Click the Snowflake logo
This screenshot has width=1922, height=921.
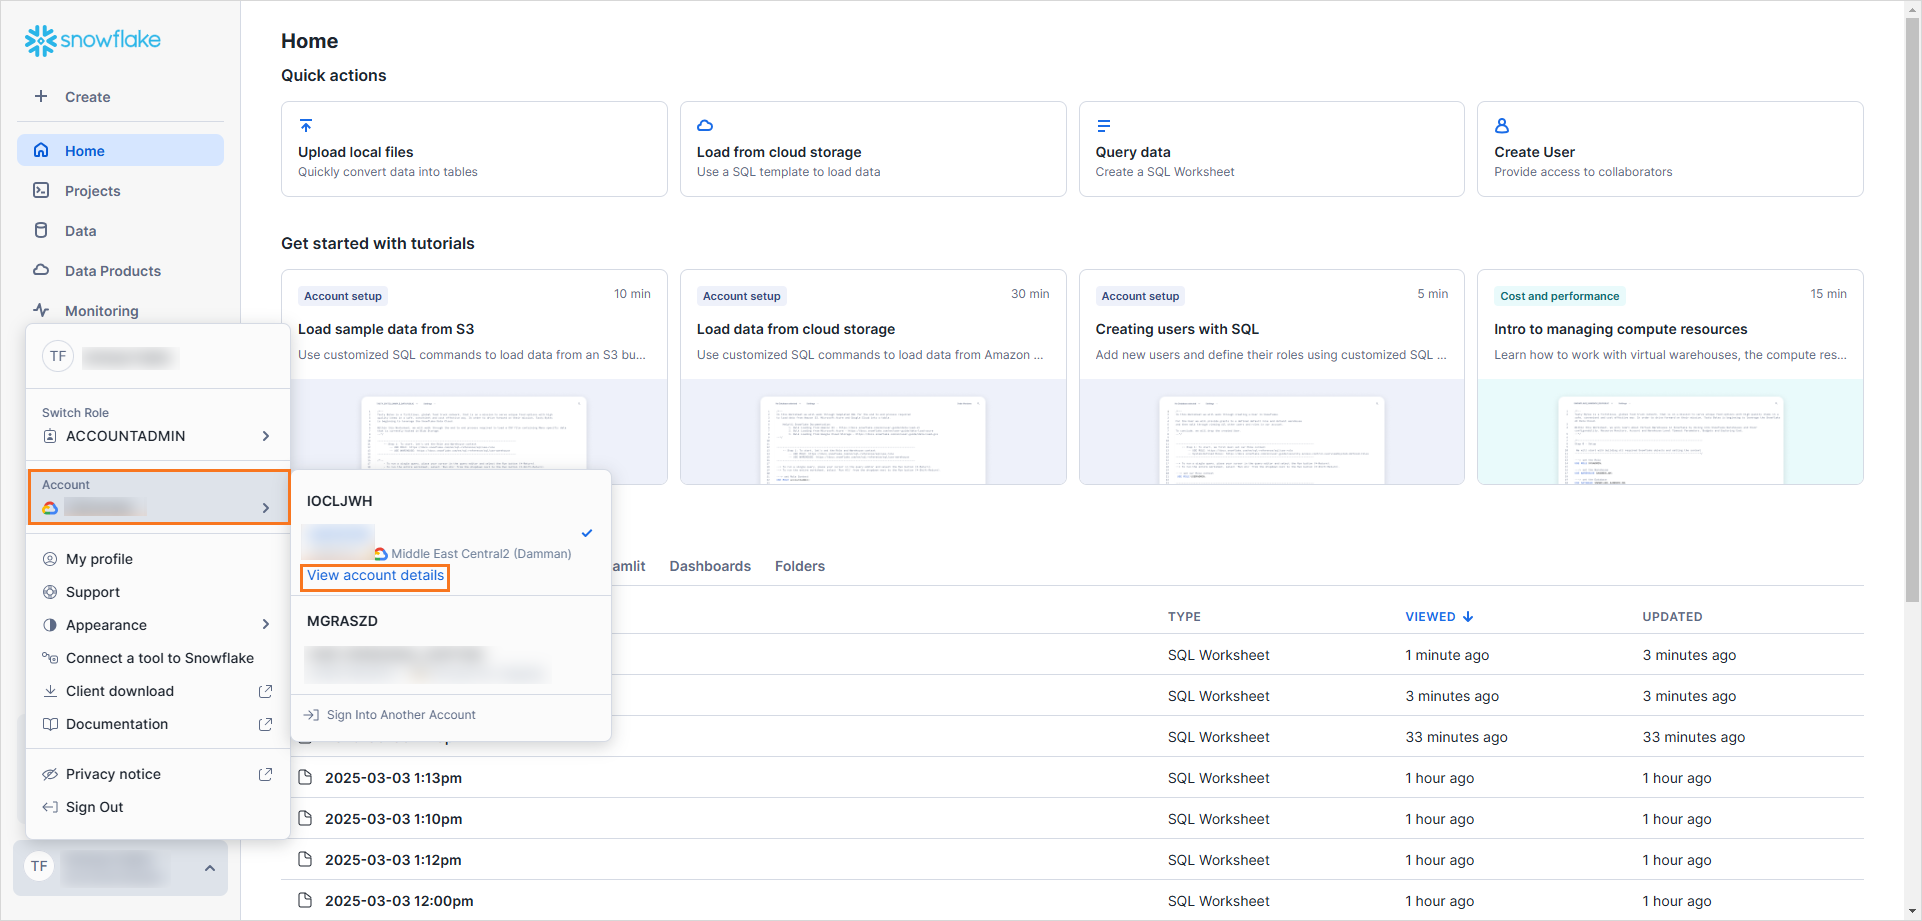pyautogui.click(x=93, y=40)
